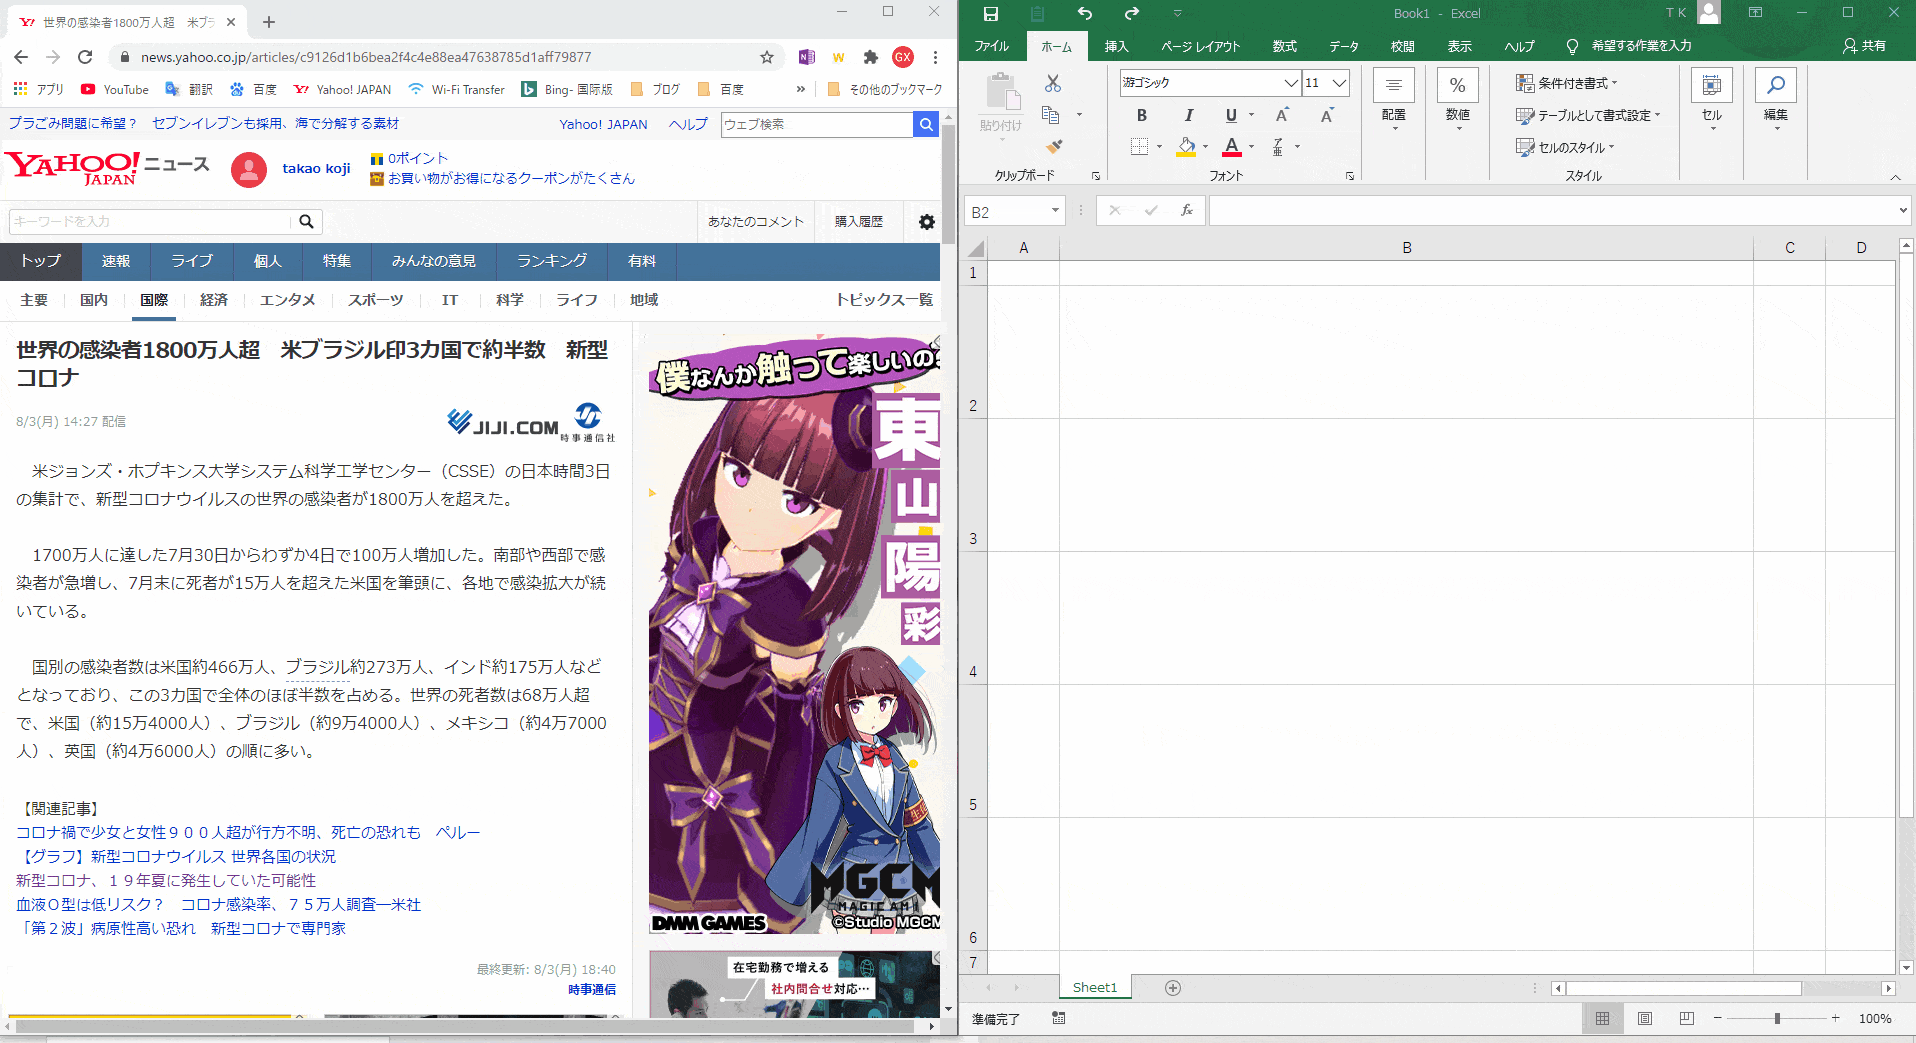This screenshot has width=1916, height=1043.
Task: Select the Format Painter brush icon
Action: [x=1055, y=147]
